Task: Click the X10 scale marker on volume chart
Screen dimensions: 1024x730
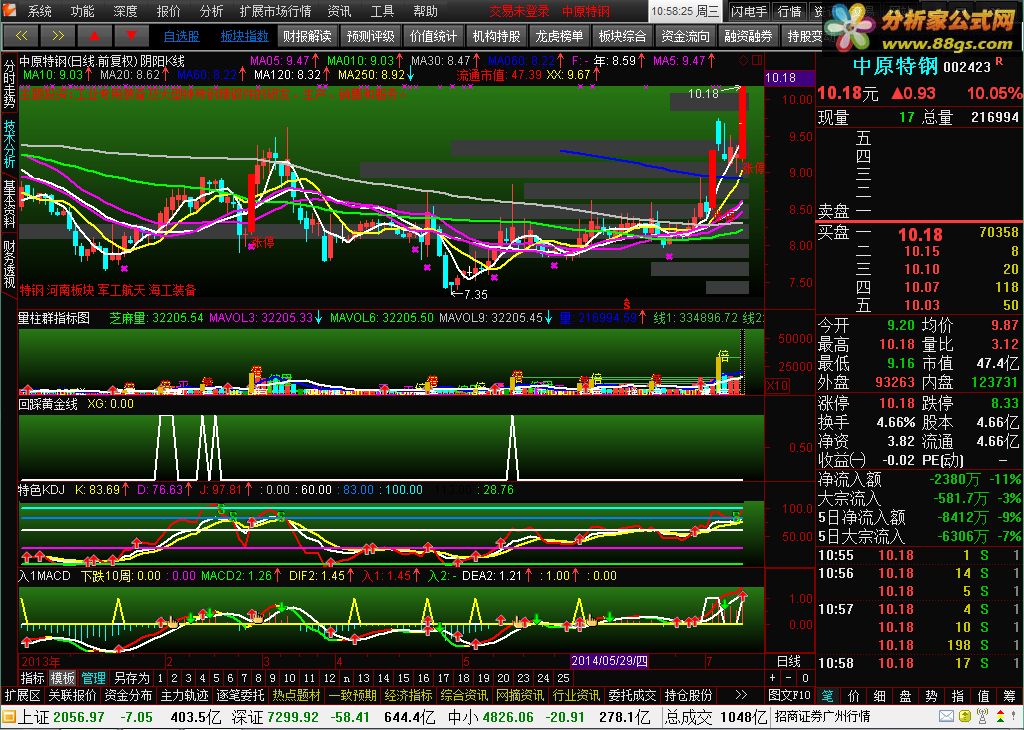Action: [776, 386]
